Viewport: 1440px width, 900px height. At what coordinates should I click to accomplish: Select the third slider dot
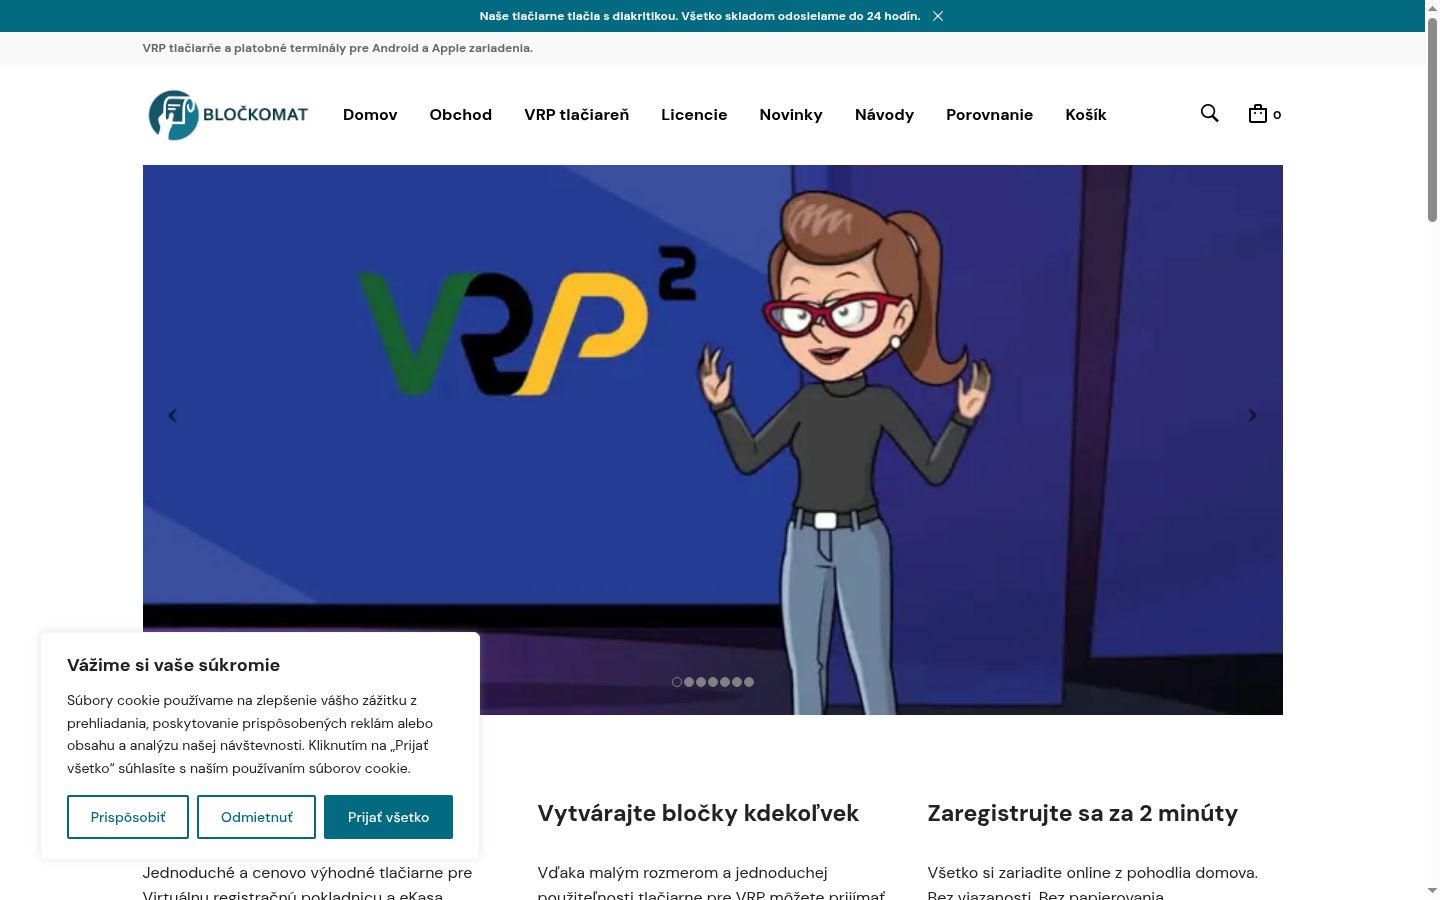tap(701, 682)
